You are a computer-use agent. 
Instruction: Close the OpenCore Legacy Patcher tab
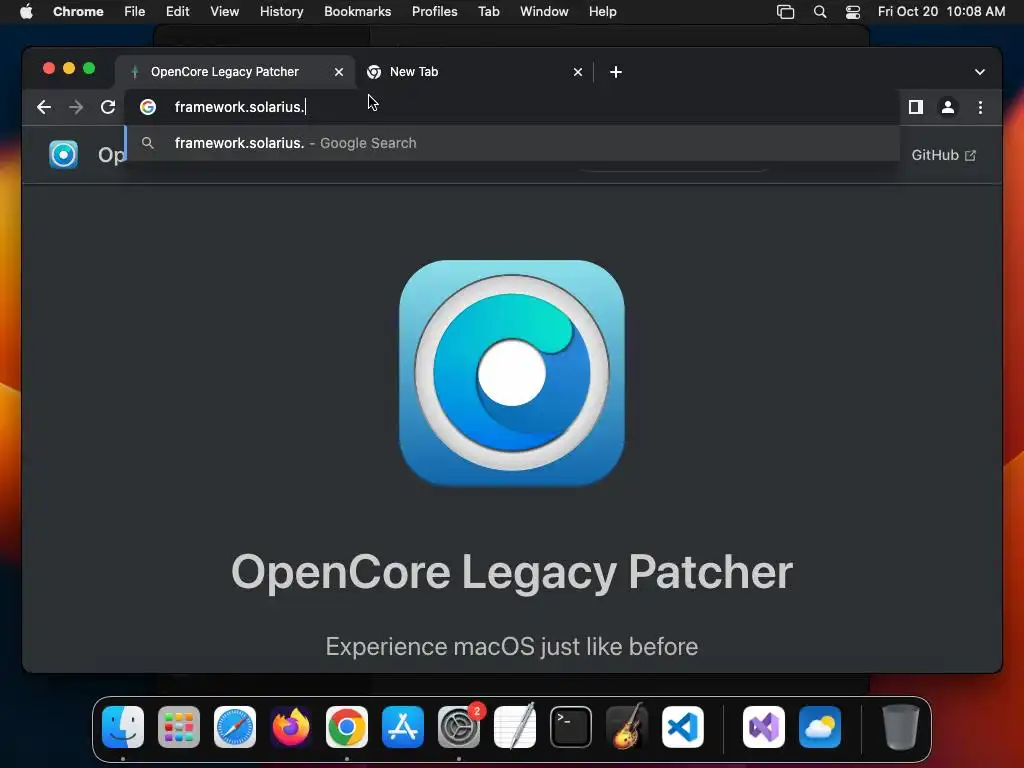click(x=339, y=72)
